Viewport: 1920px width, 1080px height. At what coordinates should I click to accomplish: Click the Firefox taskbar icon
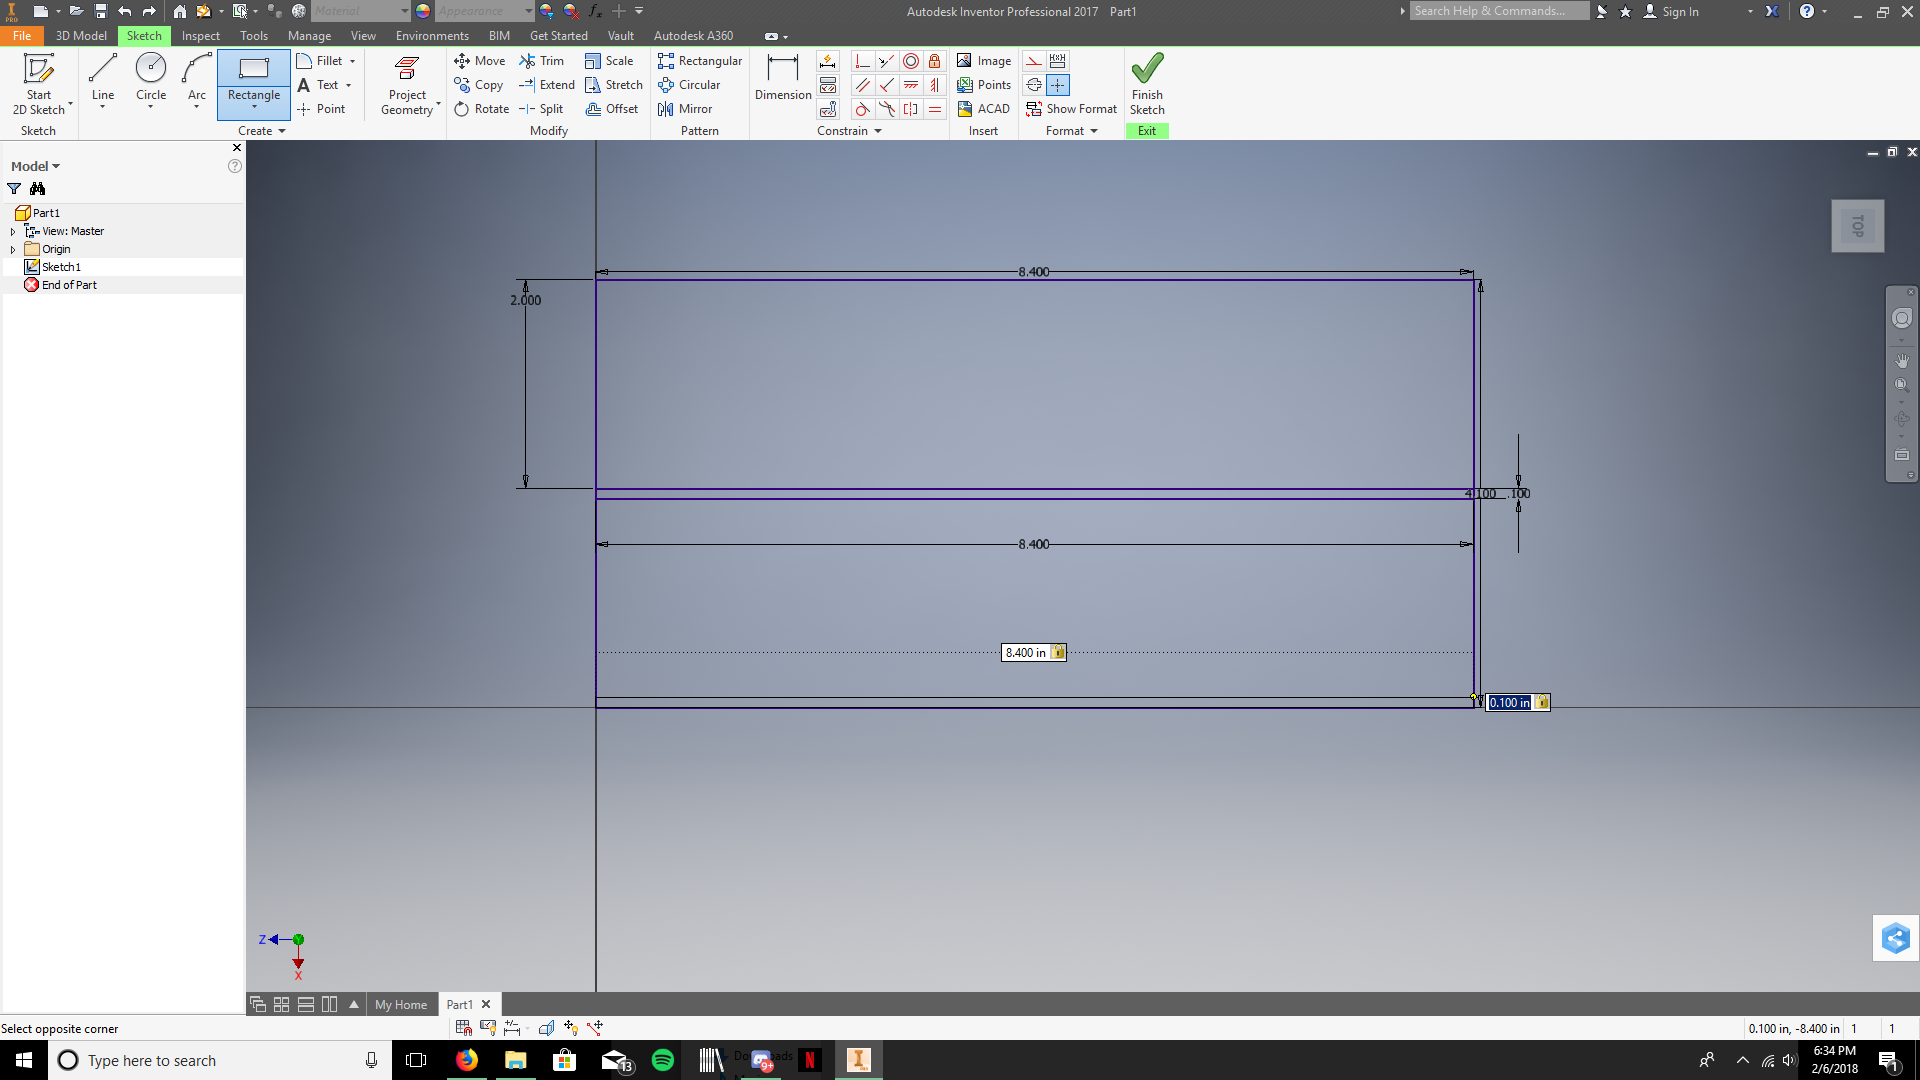tap(467, 1059)
